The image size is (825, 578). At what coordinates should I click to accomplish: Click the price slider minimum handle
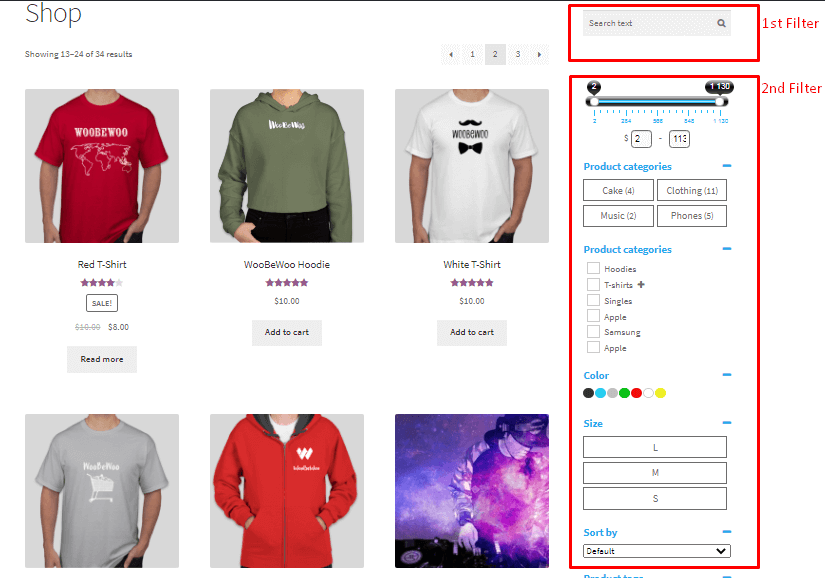[594, 102]
